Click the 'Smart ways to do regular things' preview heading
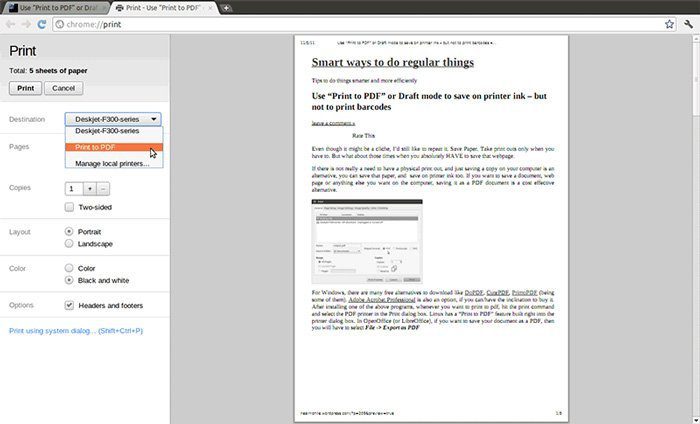Screen dimensions: 700x424 point(392,62)
